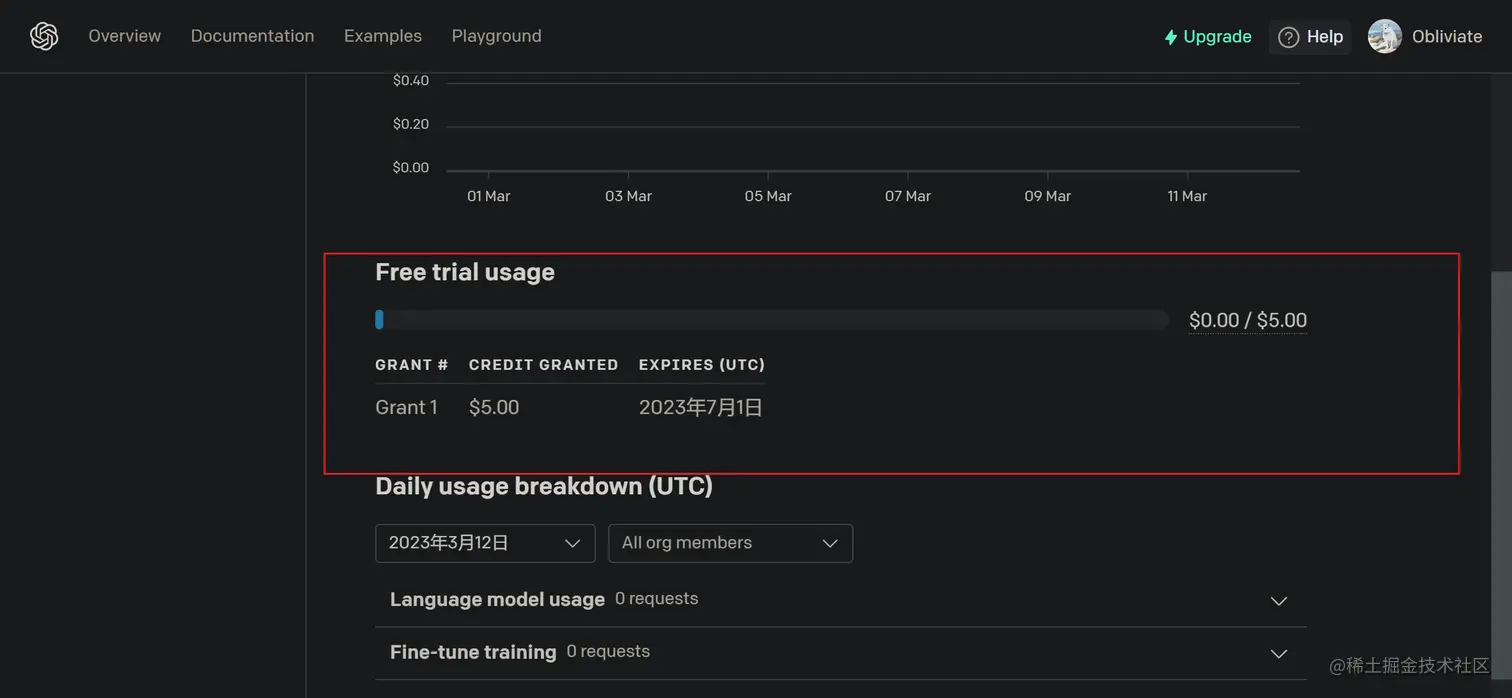
Task: Switch to the Playground tab
Action: click(x=496, y=36)
